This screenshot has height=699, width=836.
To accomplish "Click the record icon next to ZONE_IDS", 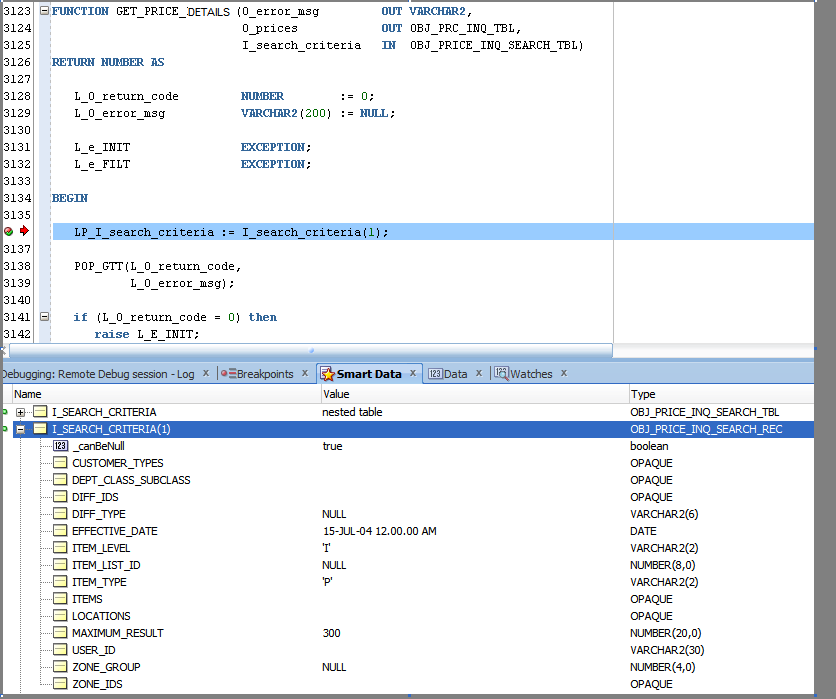I will pos(60,684).
